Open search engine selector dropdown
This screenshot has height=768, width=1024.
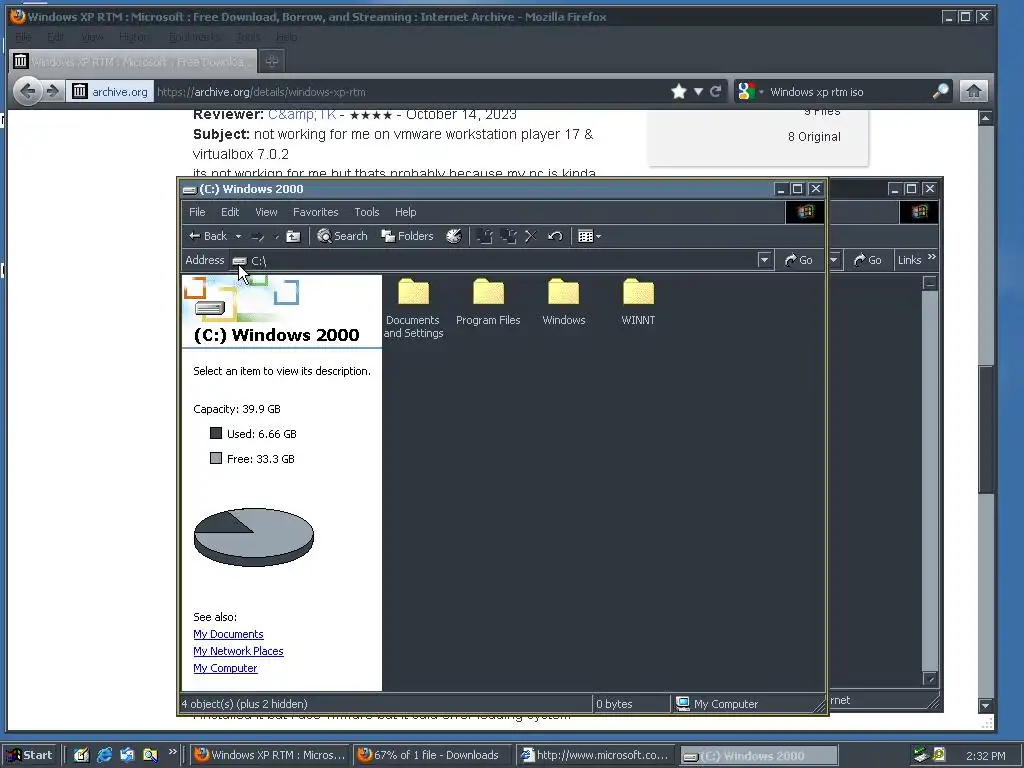coord(749,91)
